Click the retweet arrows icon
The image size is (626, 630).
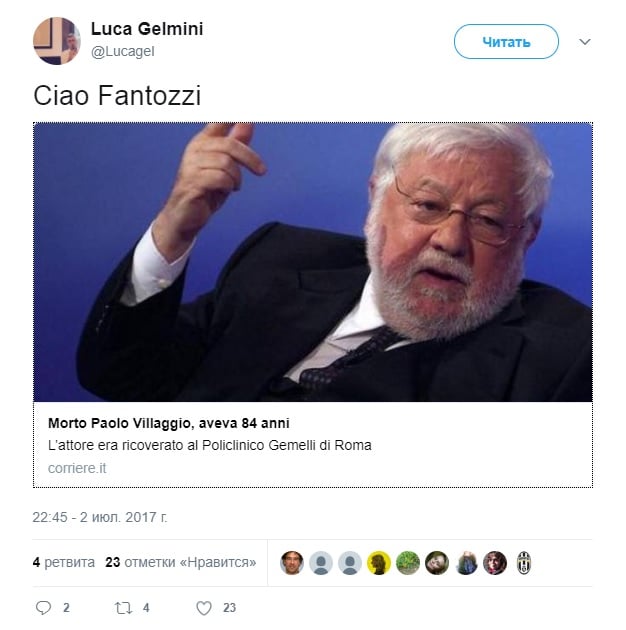click(x=123, y=608)
